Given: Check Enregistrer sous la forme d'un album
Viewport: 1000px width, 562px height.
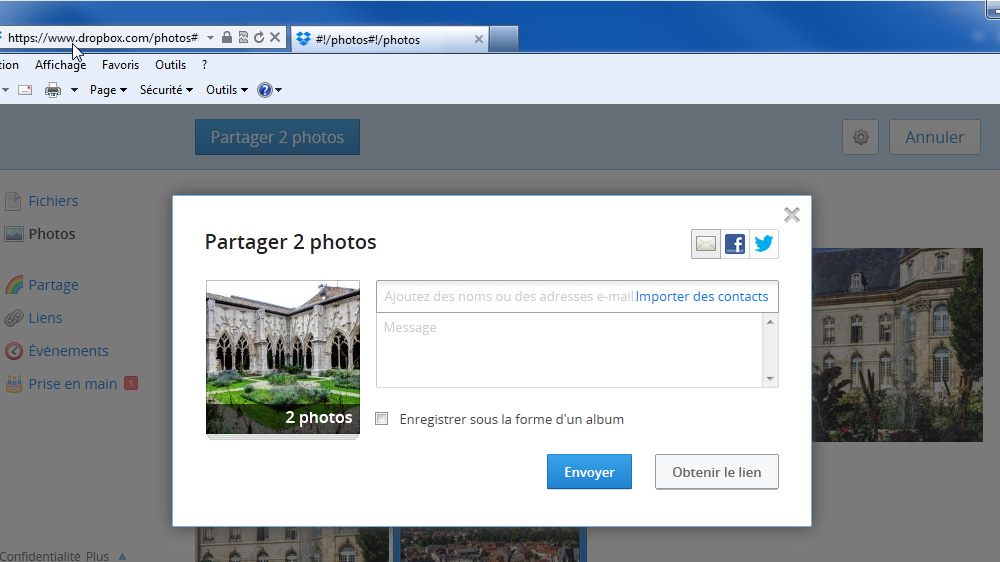Looking at the screenshot, I should 381,418.
